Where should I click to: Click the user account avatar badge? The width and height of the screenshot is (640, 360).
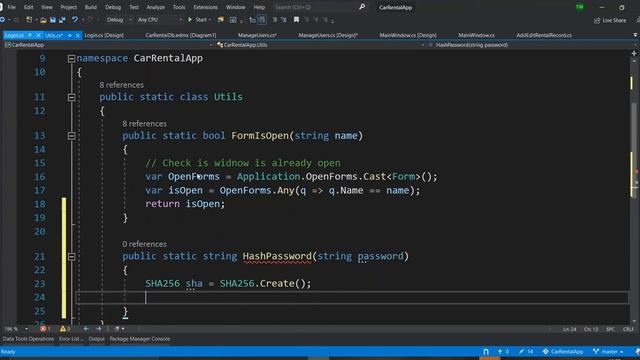click(580, 7)
